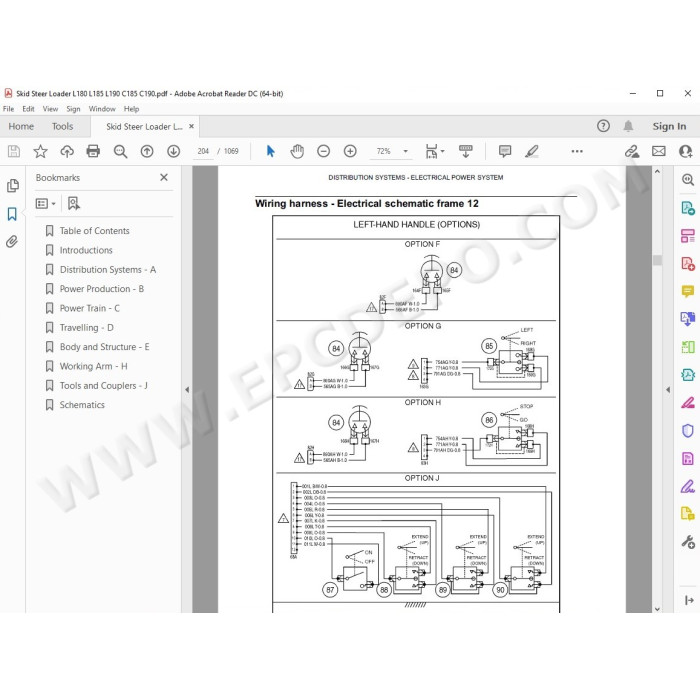Screen dimensions: 700x700
Task: Open the zoom level dropdown
Action: [405, 151]
